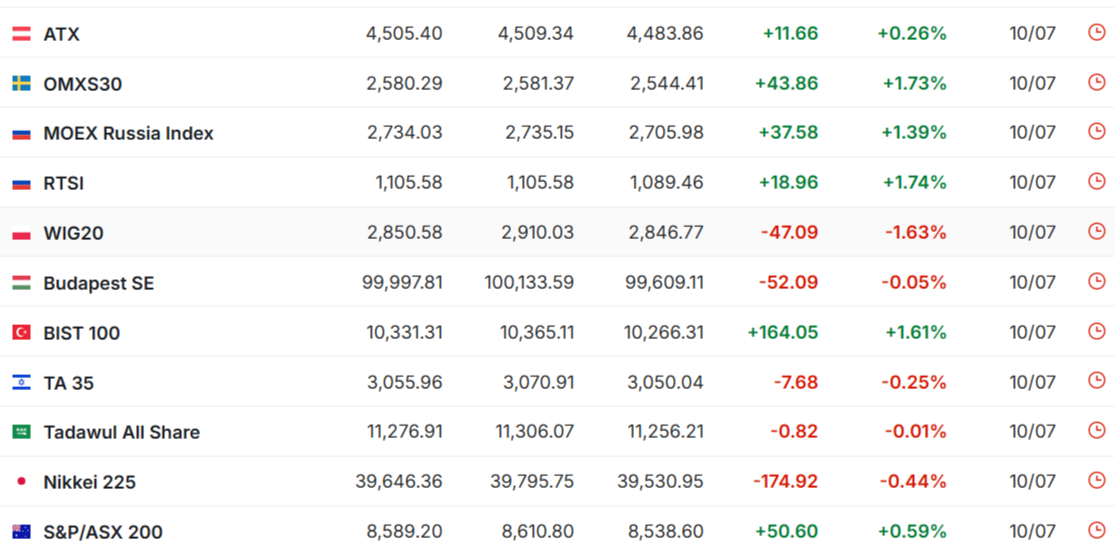Click the clock icon in Nikkei 225 row

point(1097,480)
